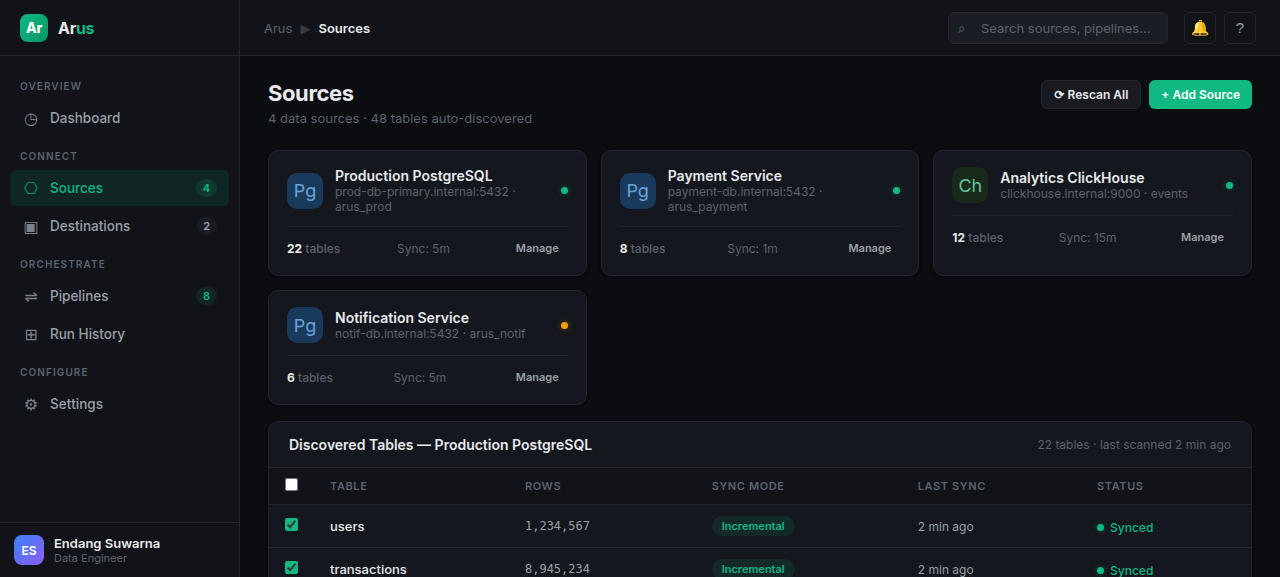
Task: Click the Sources breadcrumb text
Action: (344, 29)
